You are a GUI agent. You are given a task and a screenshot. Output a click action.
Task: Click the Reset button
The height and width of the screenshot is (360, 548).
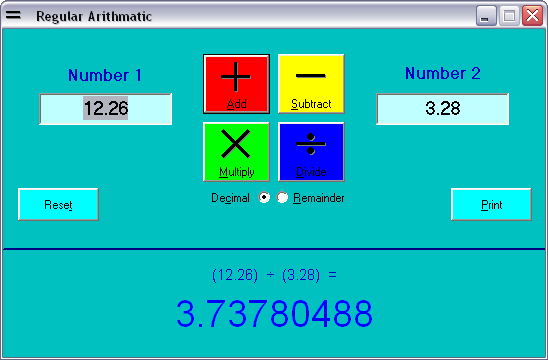58,204
